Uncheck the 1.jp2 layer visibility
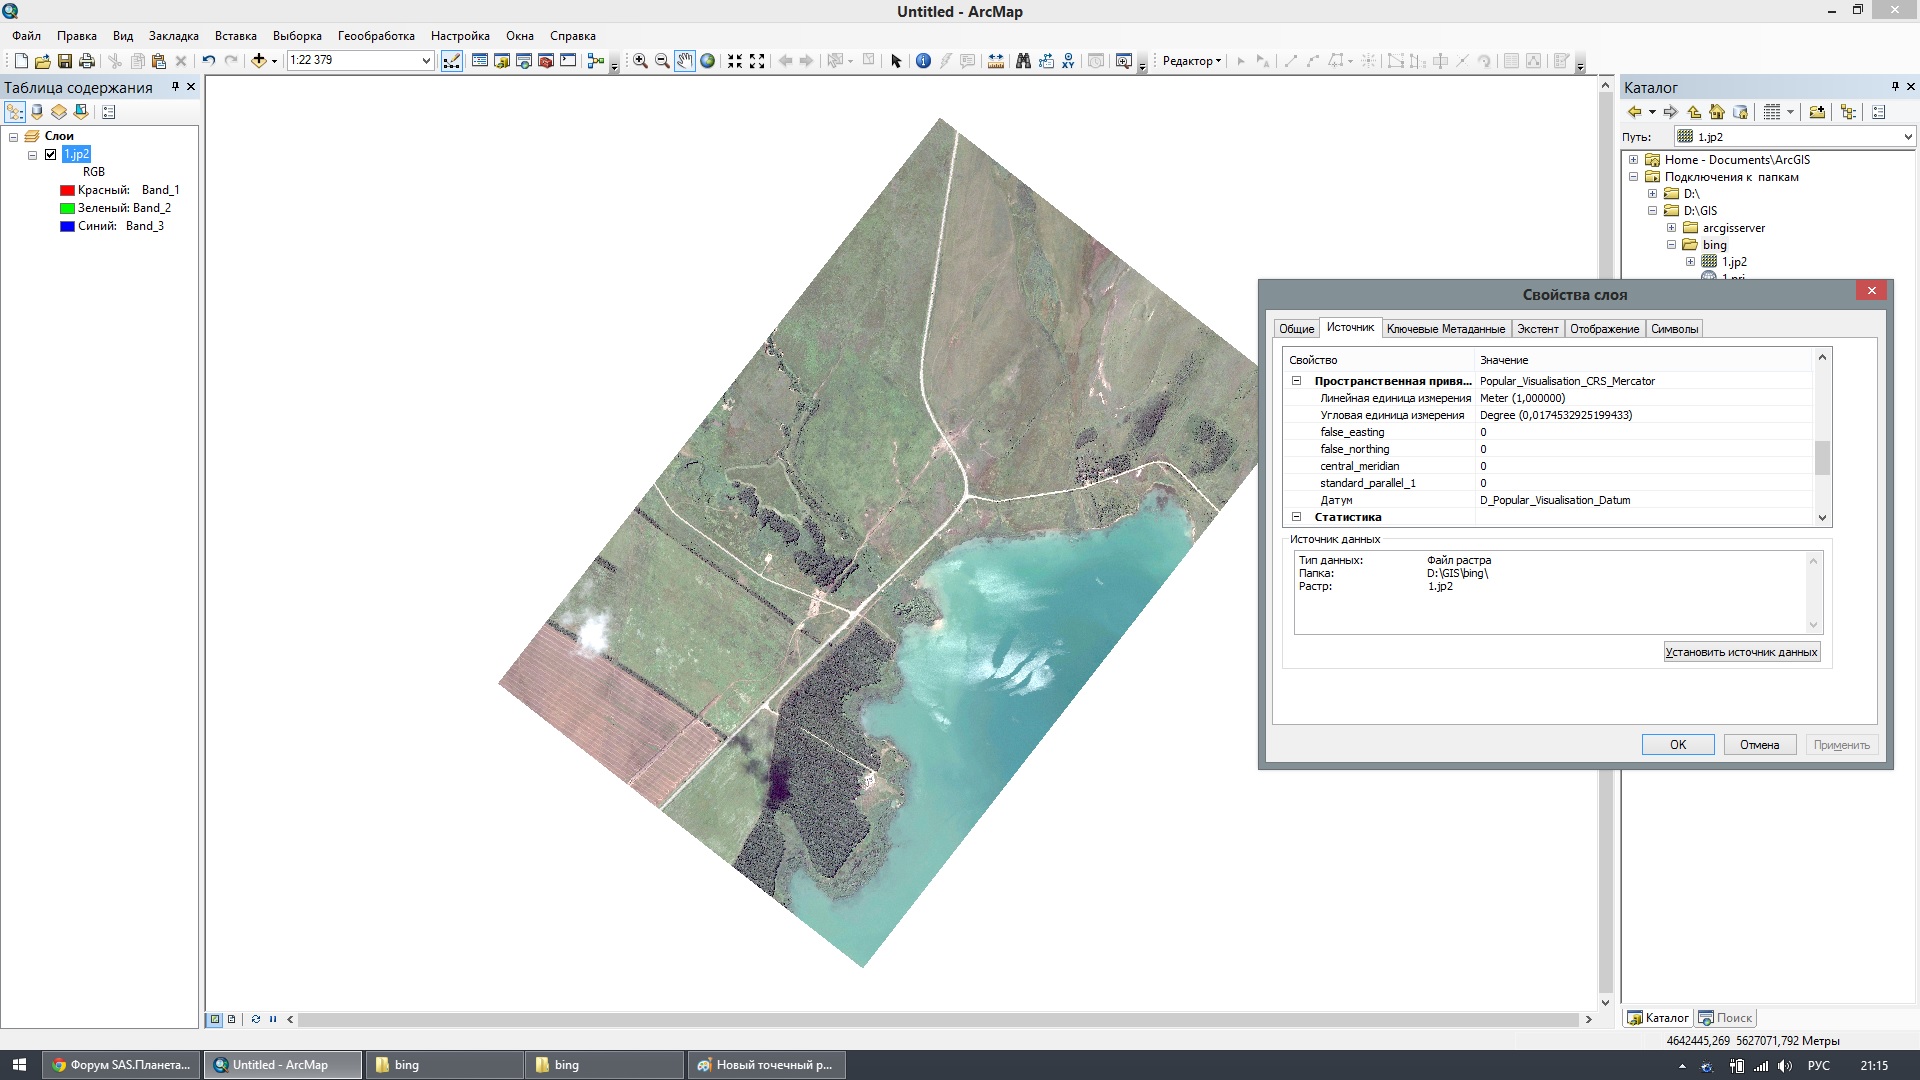This screenshot has height=1080, width=1920. coord(51,154)
